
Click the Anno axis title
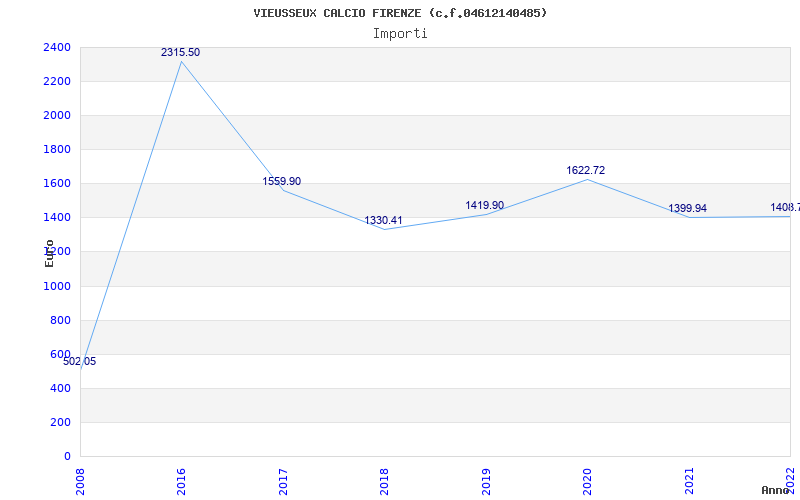tap(775, 490)
